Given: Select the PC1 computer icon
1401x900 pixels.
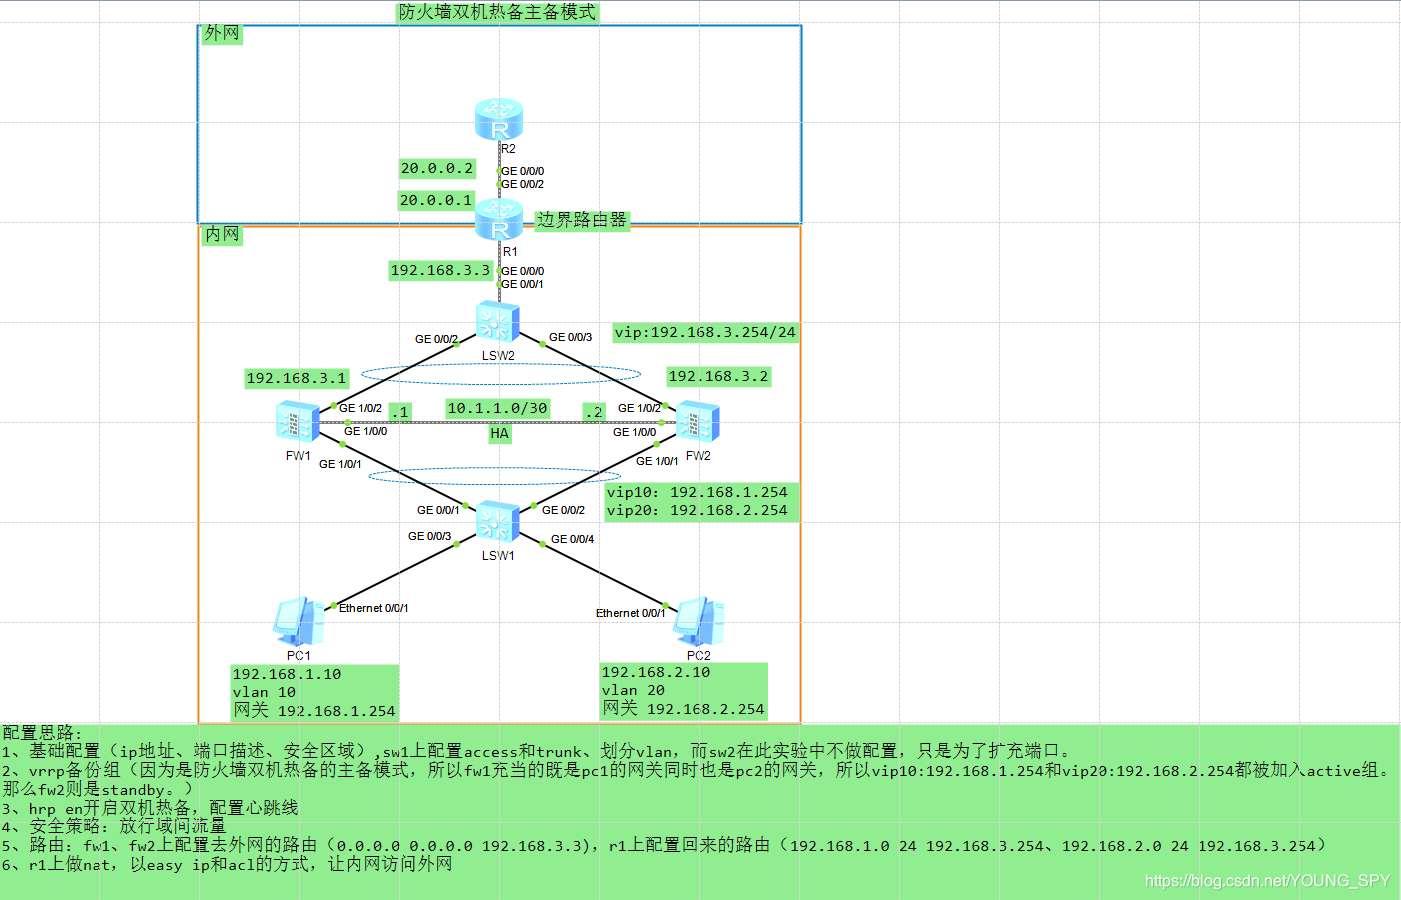Looking at the screenshot, I should click(x=298, y=622).
